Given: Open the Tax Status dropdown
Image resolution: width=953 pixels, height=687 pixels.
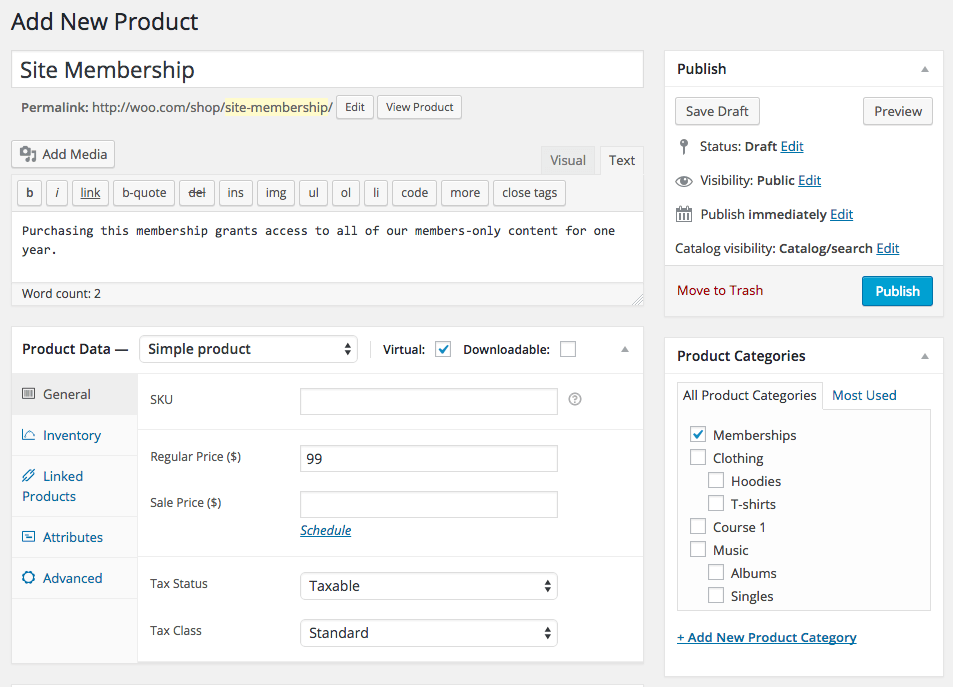Looking at the screenshot, I should click(428, 586).
